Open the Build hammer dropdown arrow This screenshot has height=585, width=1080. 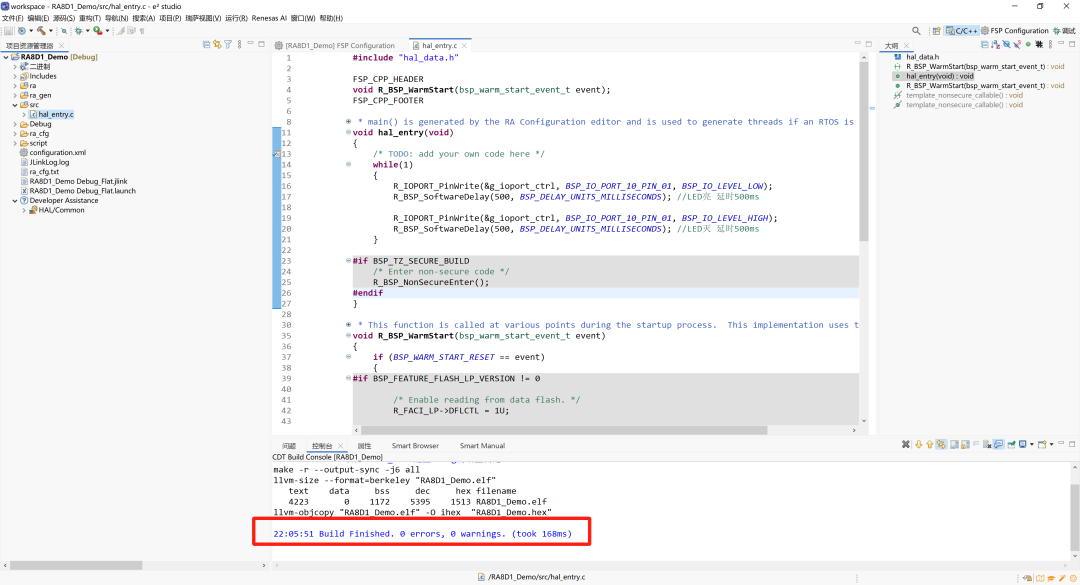(50, 31)
